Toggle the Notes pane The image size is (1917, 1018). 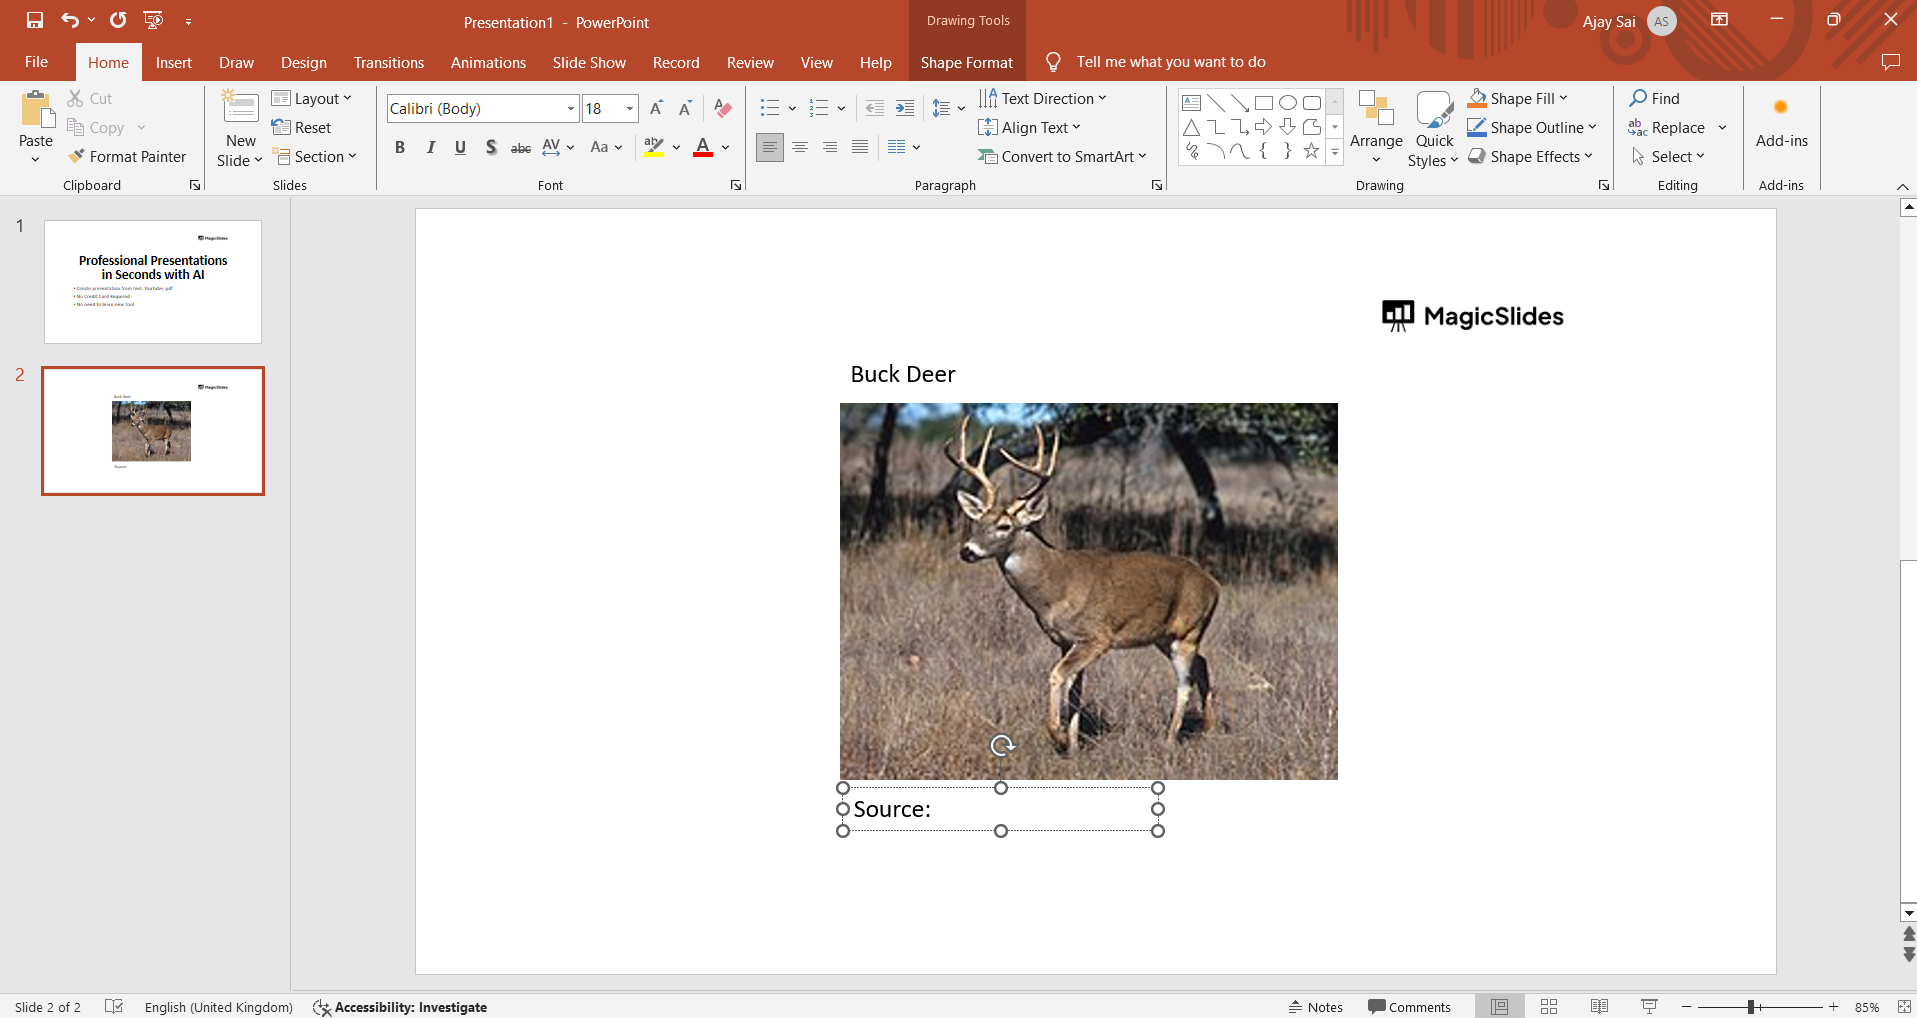point(1316,1007)
